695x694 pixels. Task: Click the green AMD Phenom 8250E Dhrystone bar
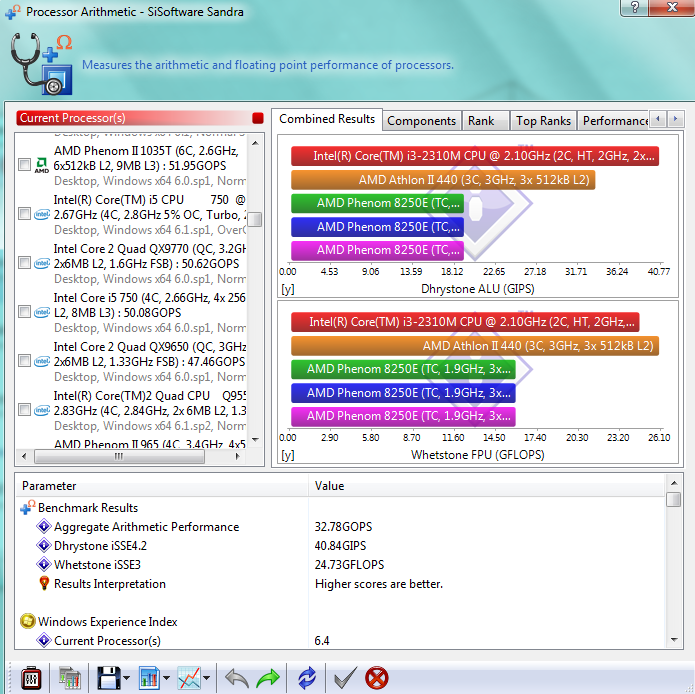[x=377, y=203]
